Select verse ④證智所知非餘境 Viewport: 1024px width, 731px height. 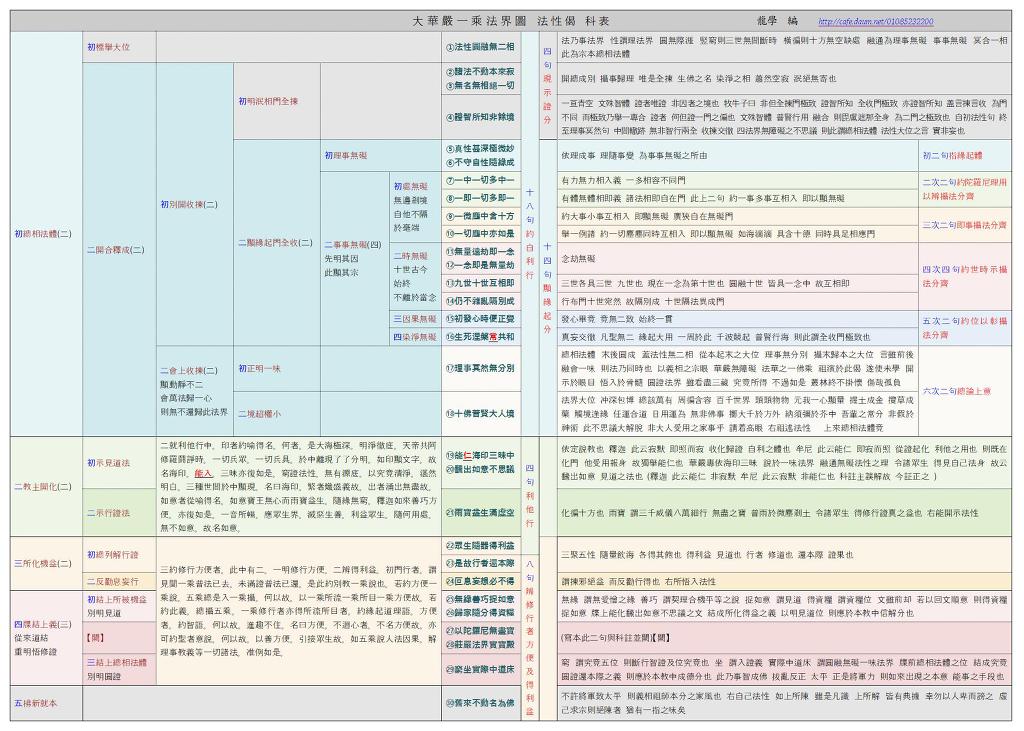pos(480,117)
